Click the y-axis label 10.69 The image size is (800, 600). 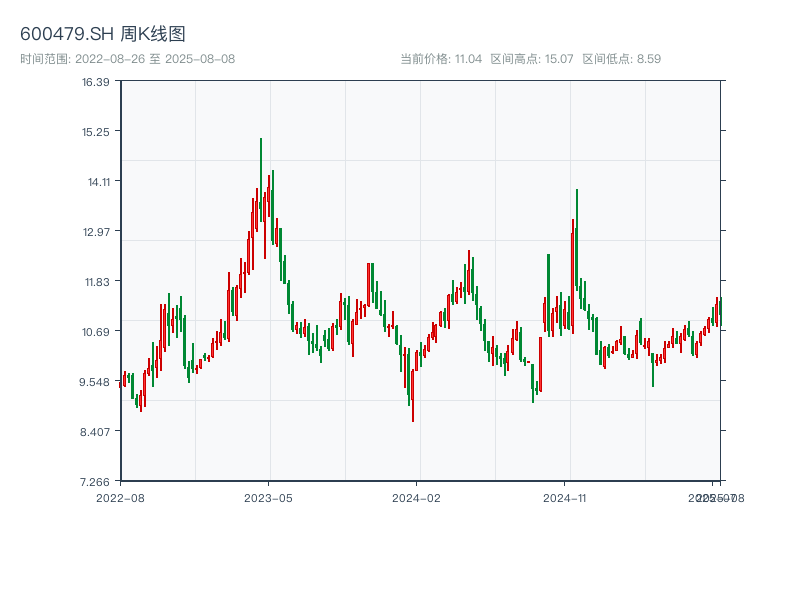point(96,332)
